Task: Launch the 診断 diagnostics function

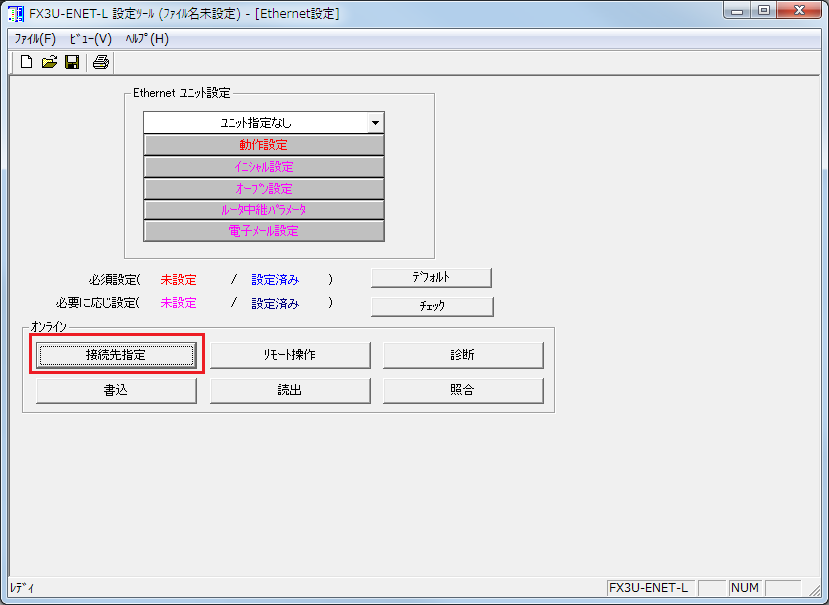Action: pyautogui.click(x=462, y=355)
